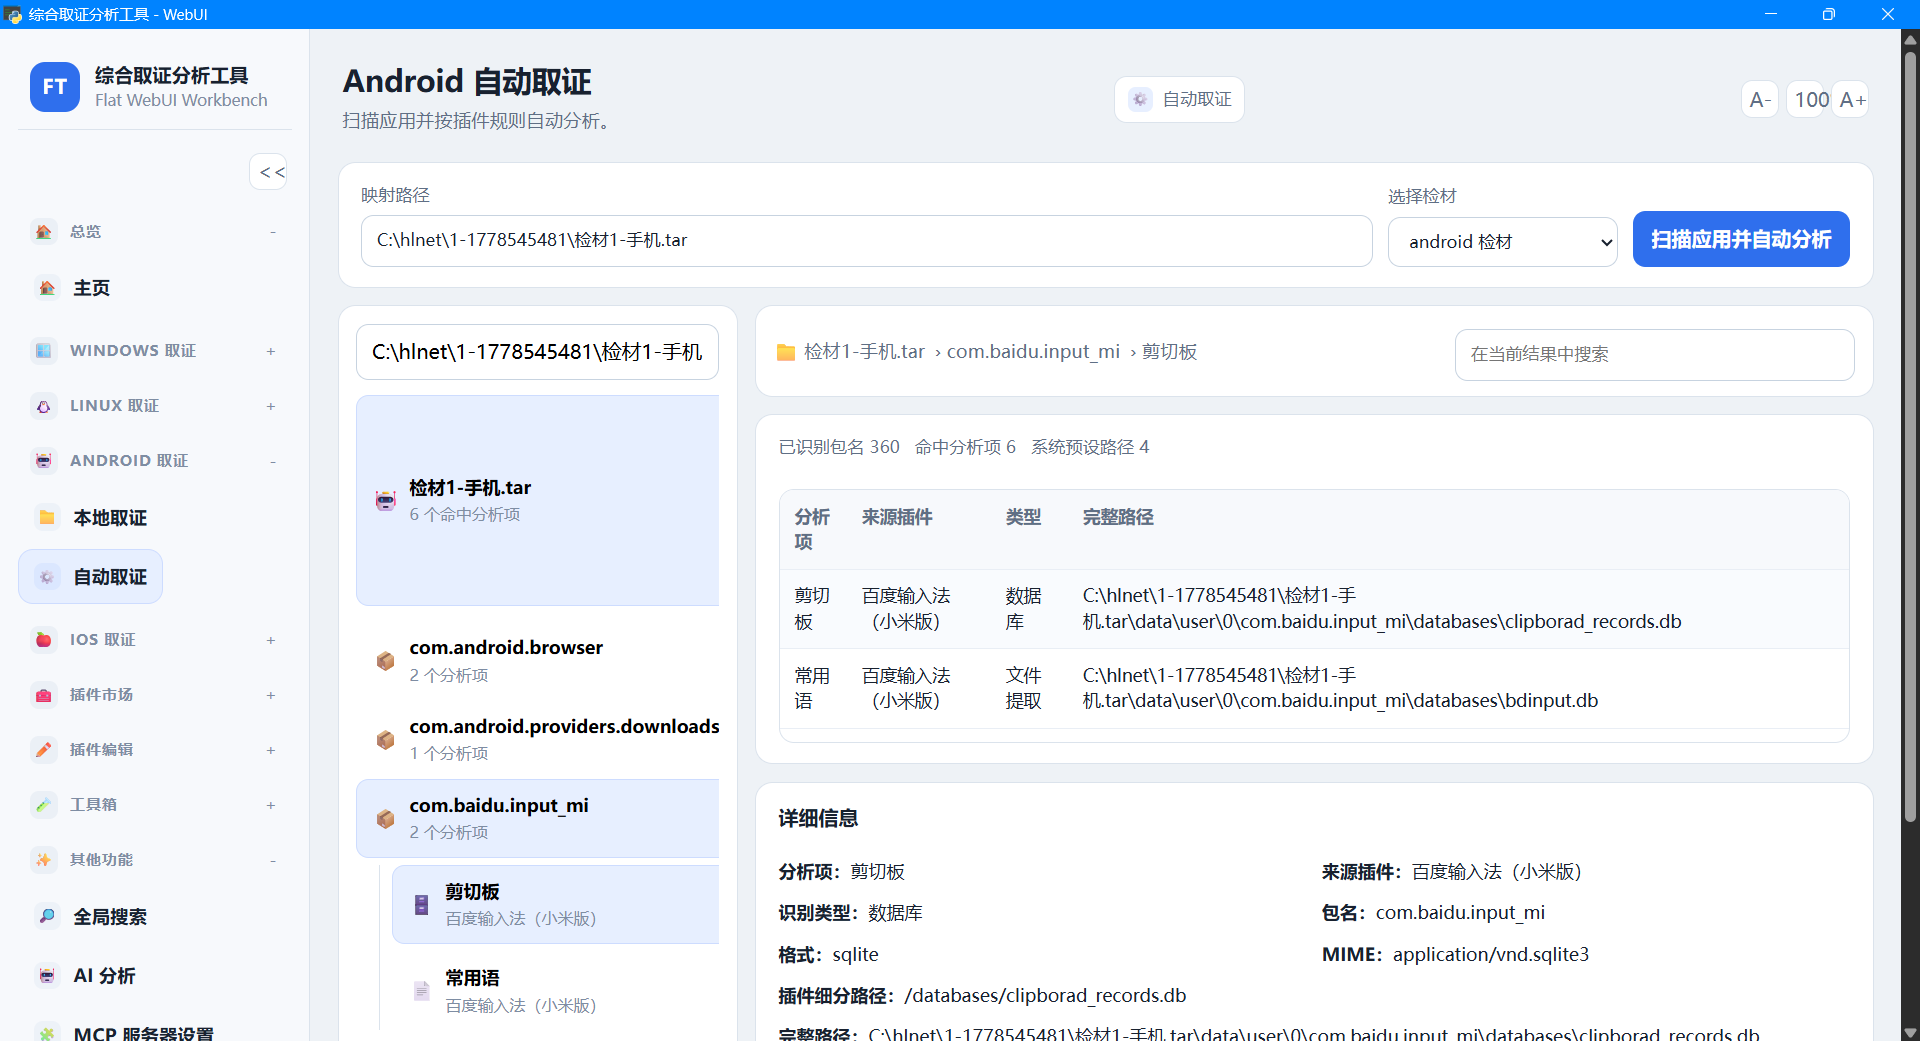Click the document icon next to 常用语
Screen dimensions: 1920x1041
[422, 991]
